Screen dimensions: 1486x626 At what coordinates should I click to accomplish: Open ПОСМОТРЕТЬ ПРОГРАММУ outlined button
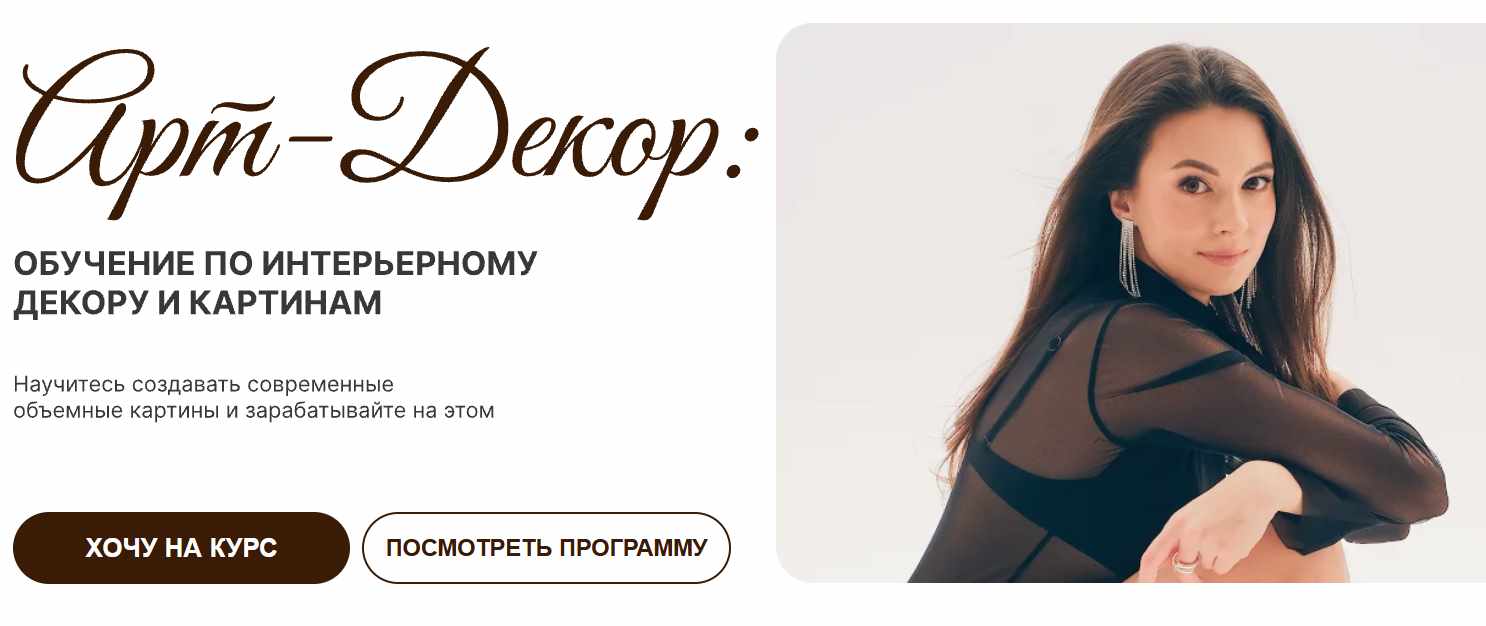pos(546,548)
